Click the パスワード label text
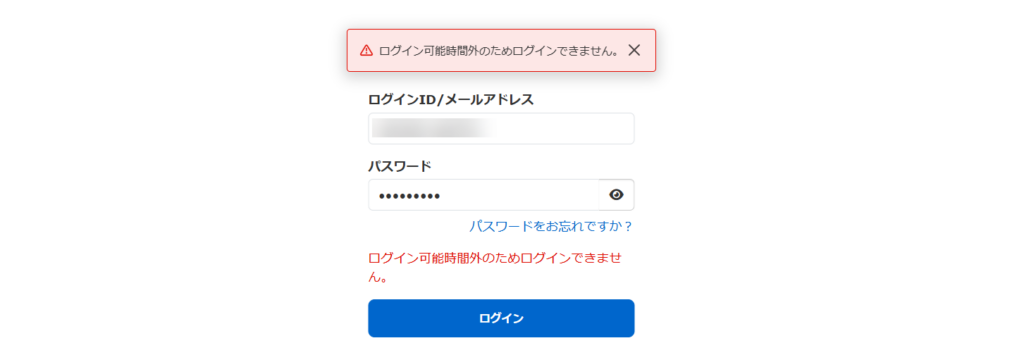This screenshot has width=1024, height=362. [400, 166]
